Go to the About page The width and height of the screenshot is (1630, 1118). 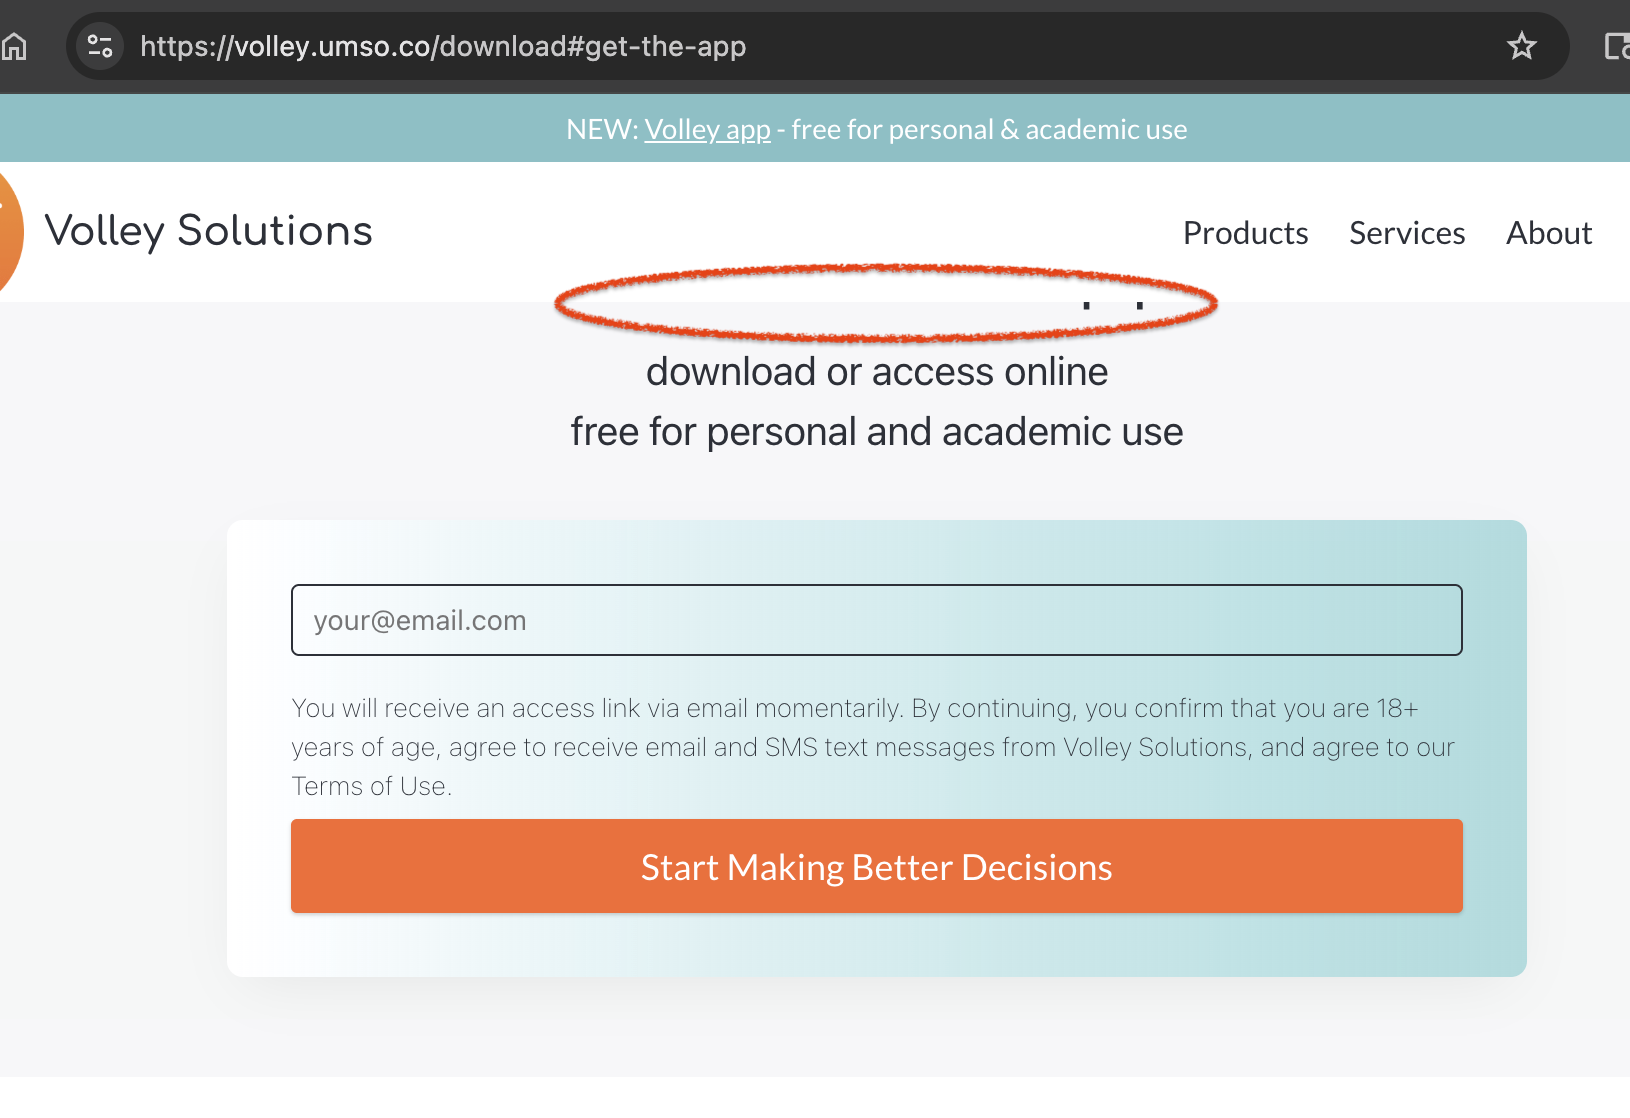[1549, 233]
